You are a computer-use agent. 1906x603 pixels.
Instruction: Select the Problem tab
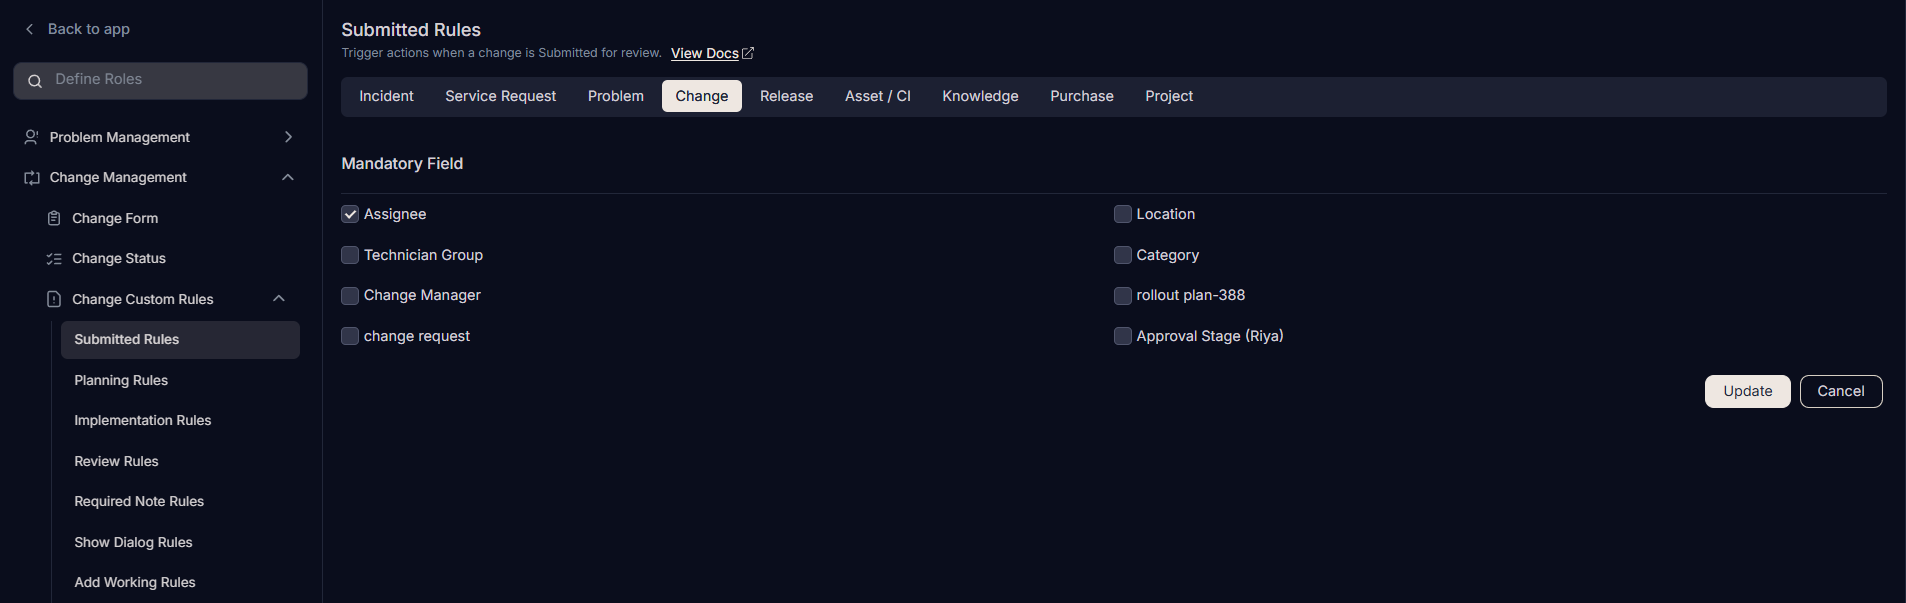click(x=616, y=96)
